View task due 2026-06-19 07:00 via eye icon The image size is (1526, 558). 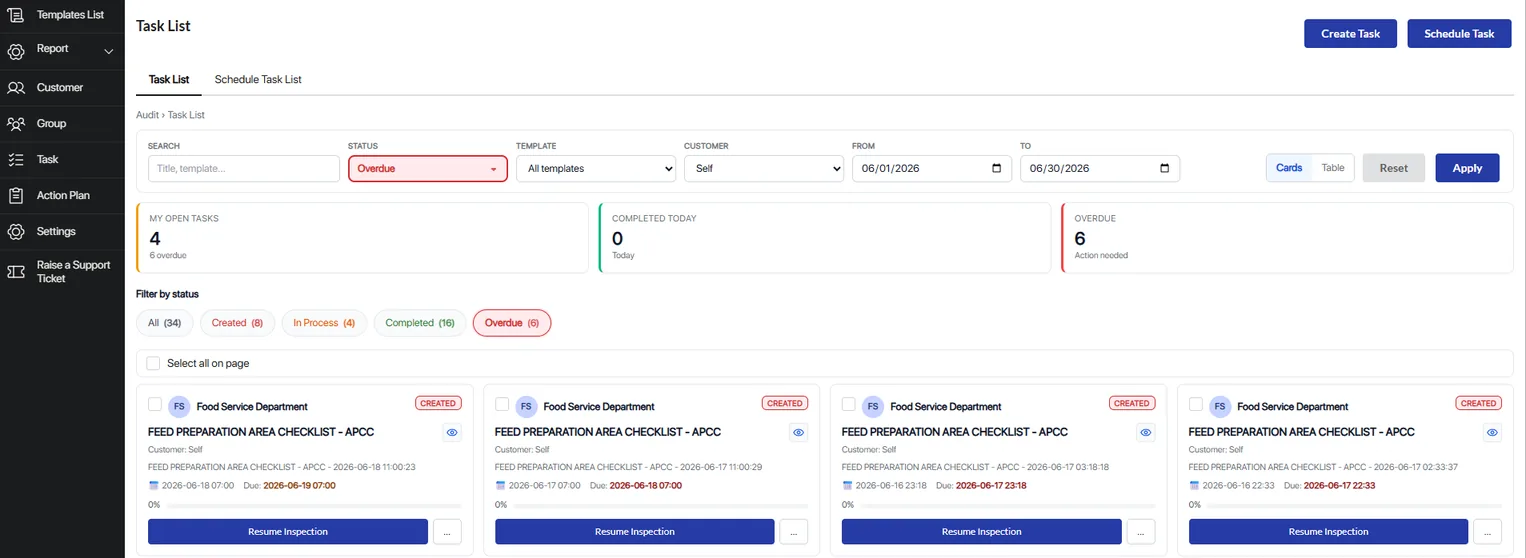(452, 433)
